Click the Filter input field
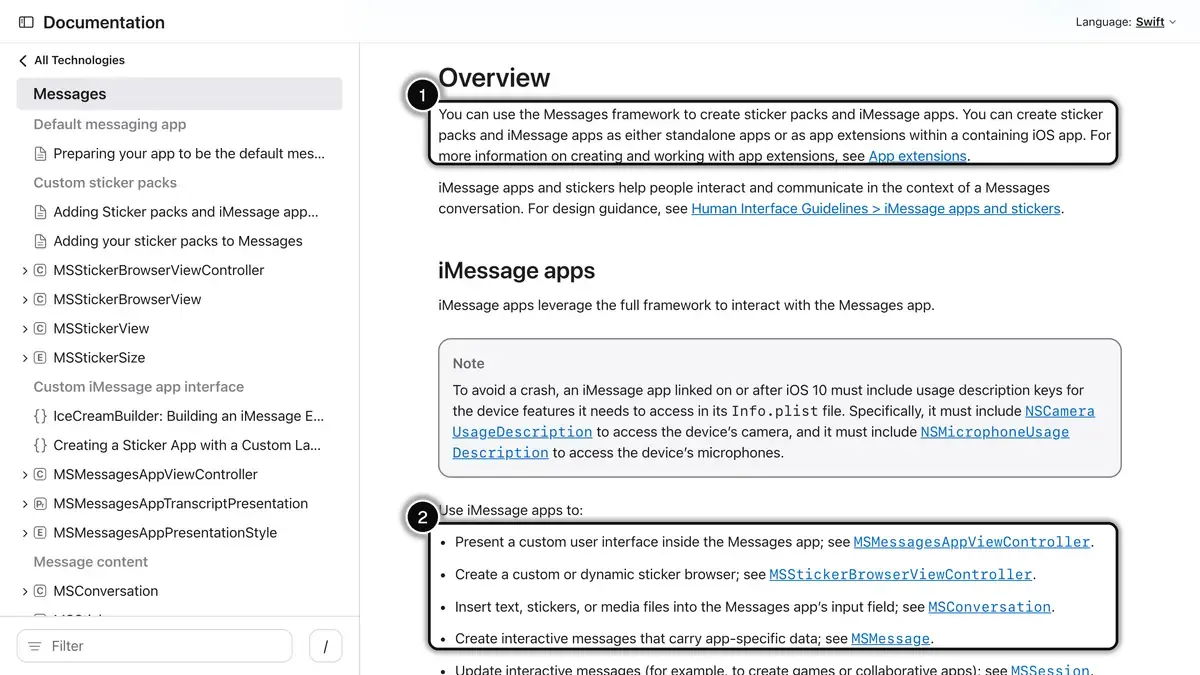This screenshot has width=1200, height=675. (154, 646)
